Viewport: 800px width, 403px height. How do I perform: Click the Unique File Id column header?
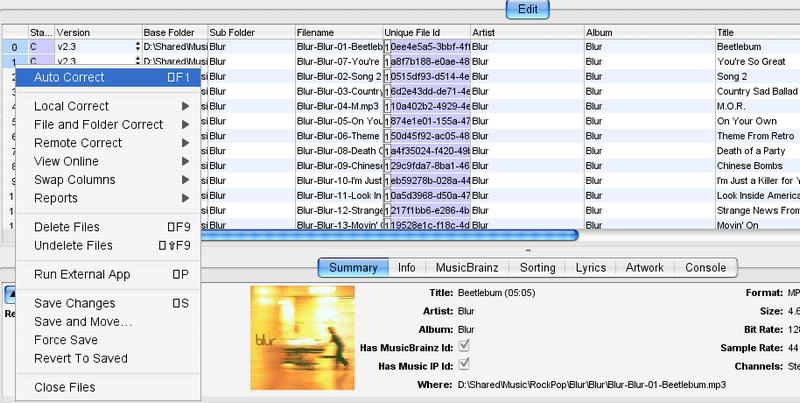427,33
